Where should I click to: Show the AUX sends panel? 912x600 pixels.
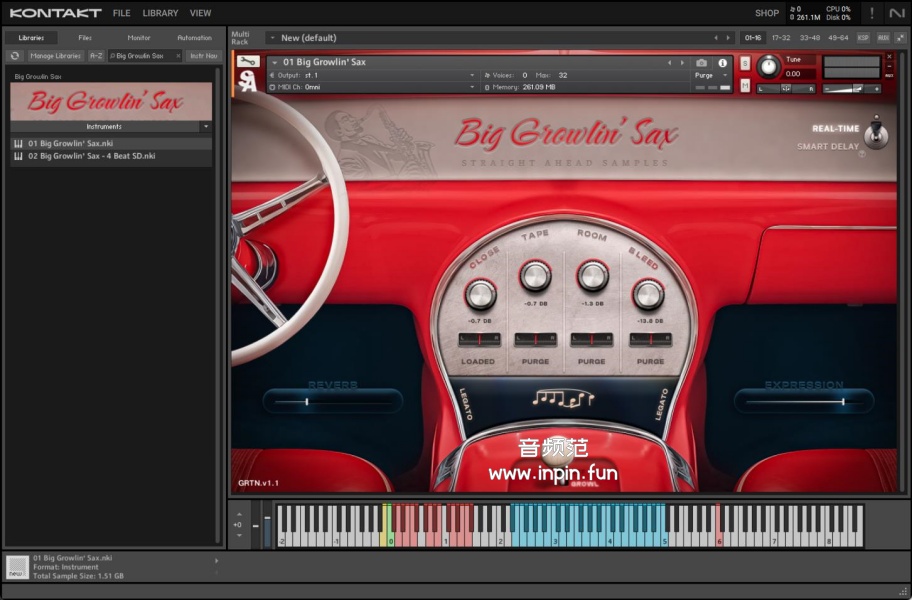point(883,38)
